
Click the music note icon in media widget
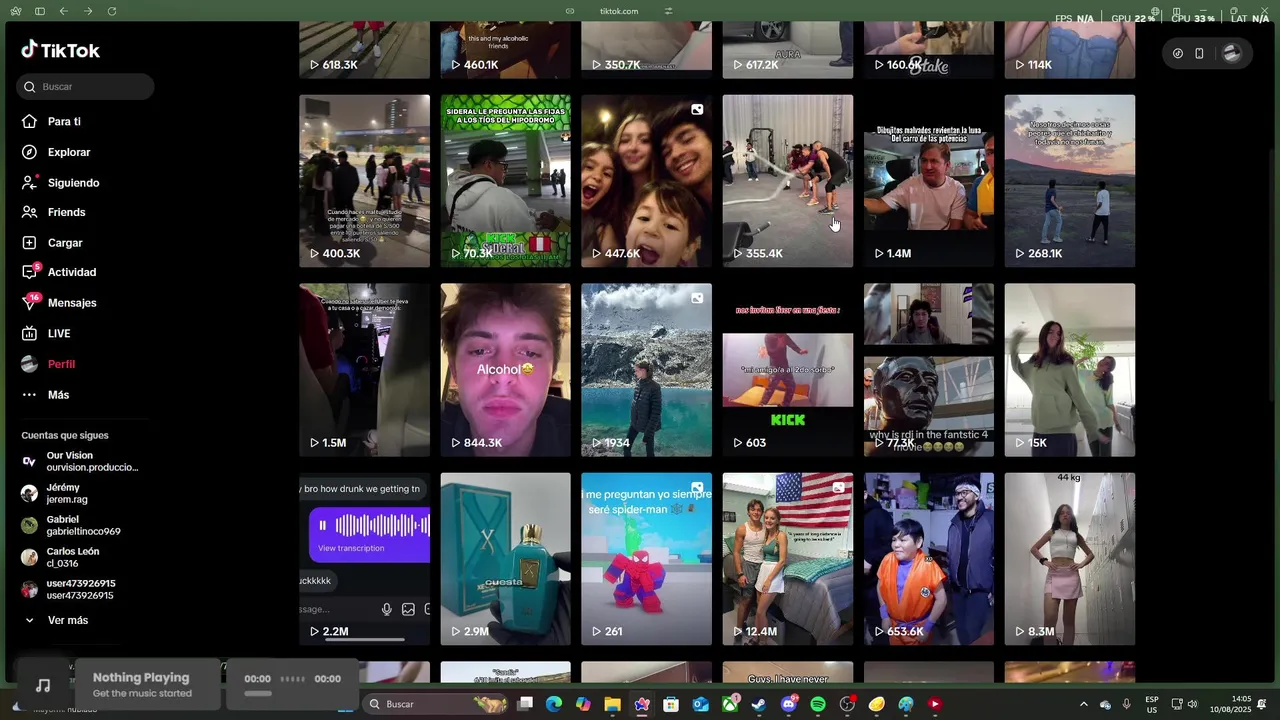coord(43,685)
